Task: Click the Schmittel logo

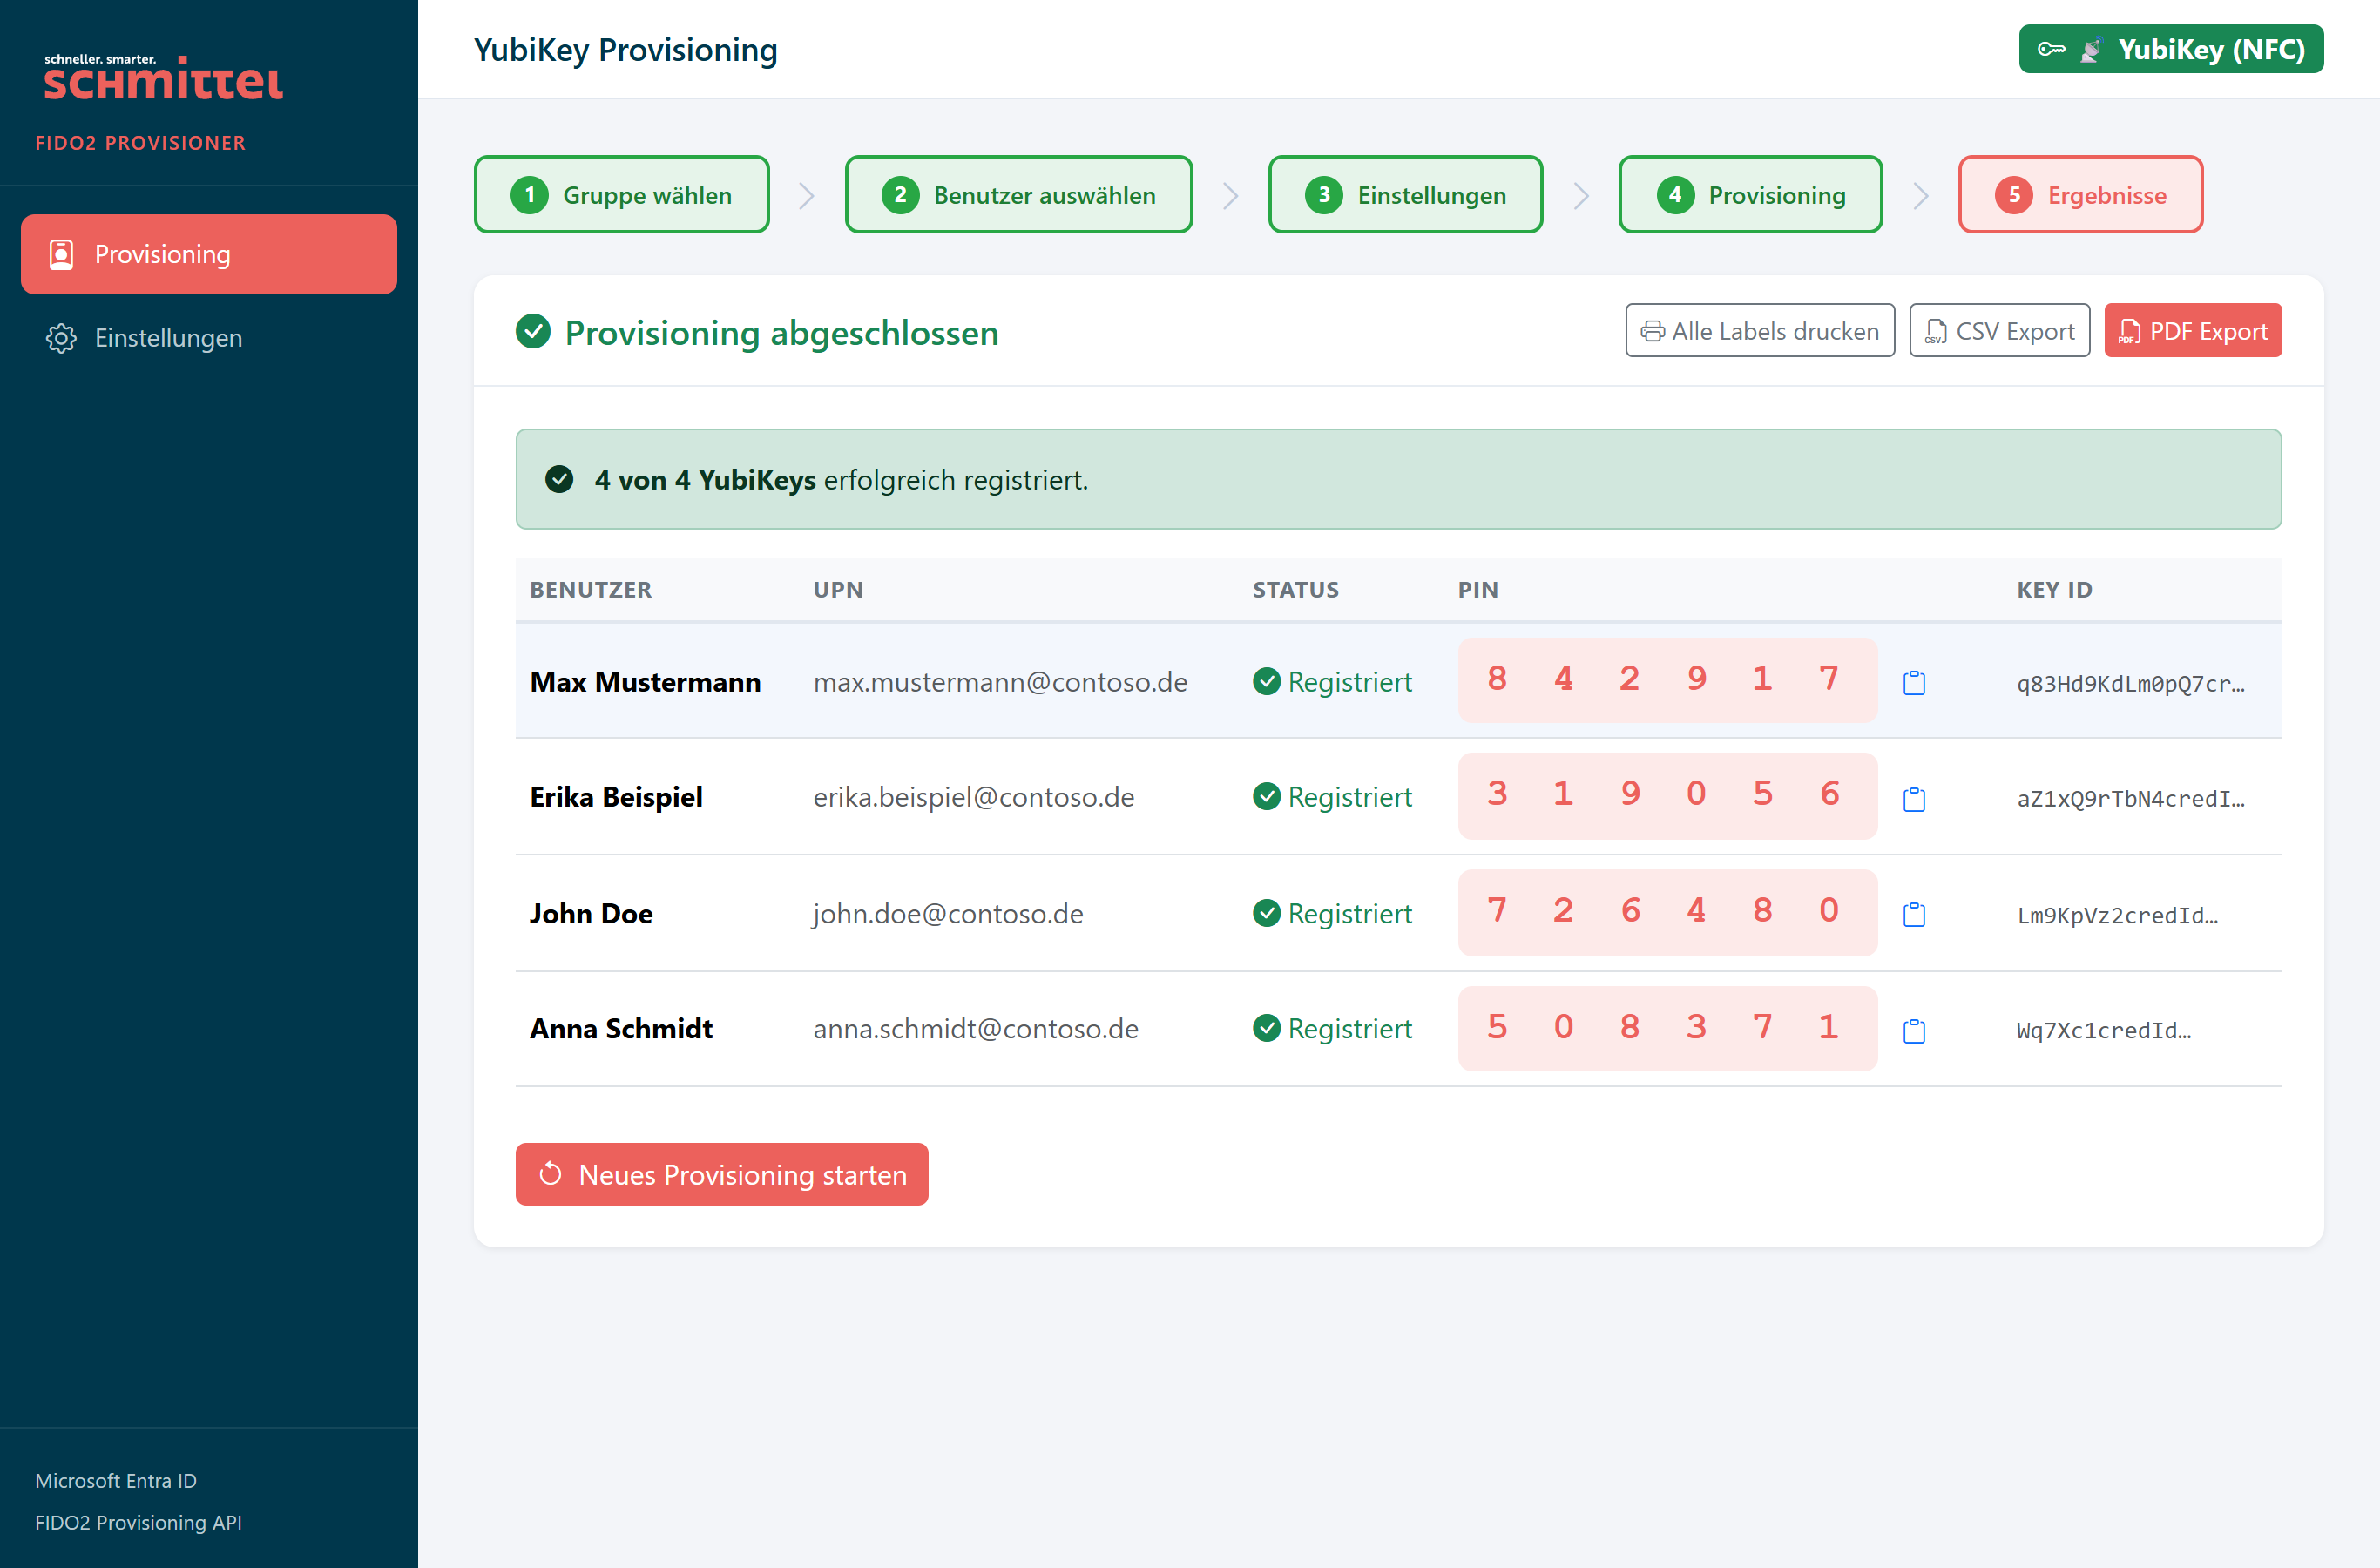Action: click(163, 78)
